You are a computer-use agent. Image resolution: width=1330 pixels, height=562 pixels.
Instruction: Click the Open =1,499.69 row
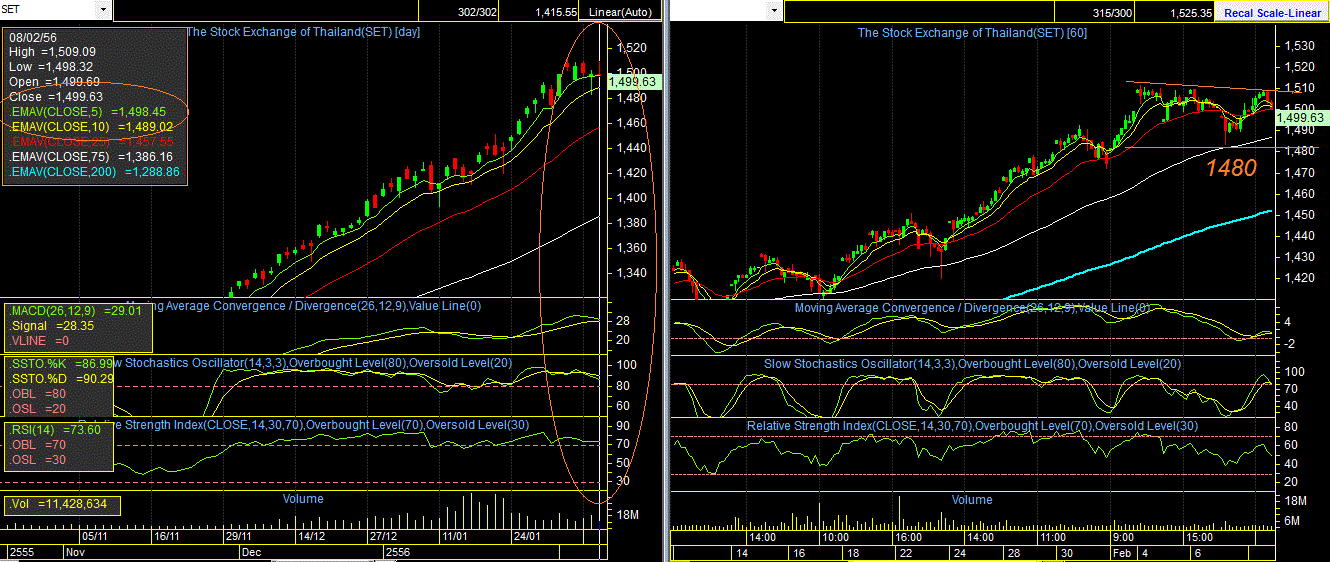54,81
